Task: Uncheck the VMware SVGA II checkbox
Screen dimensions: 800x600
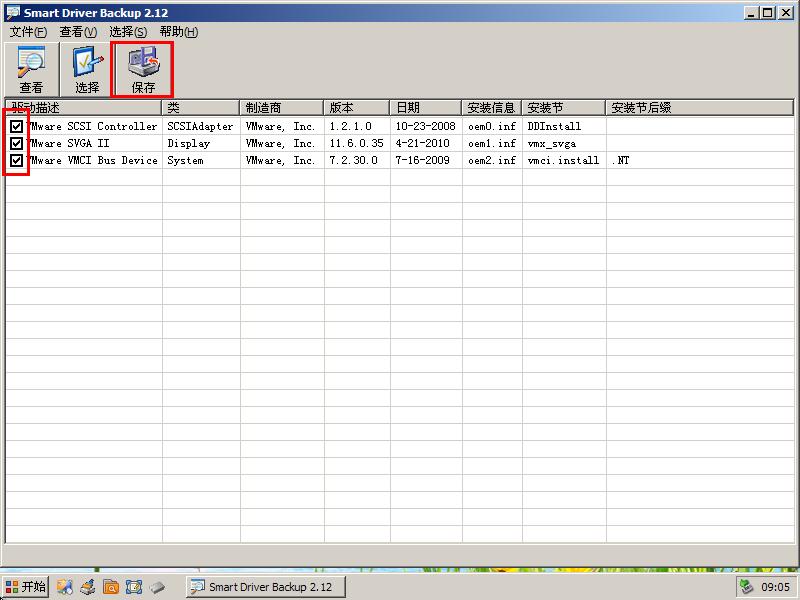Action: [16, 143]
